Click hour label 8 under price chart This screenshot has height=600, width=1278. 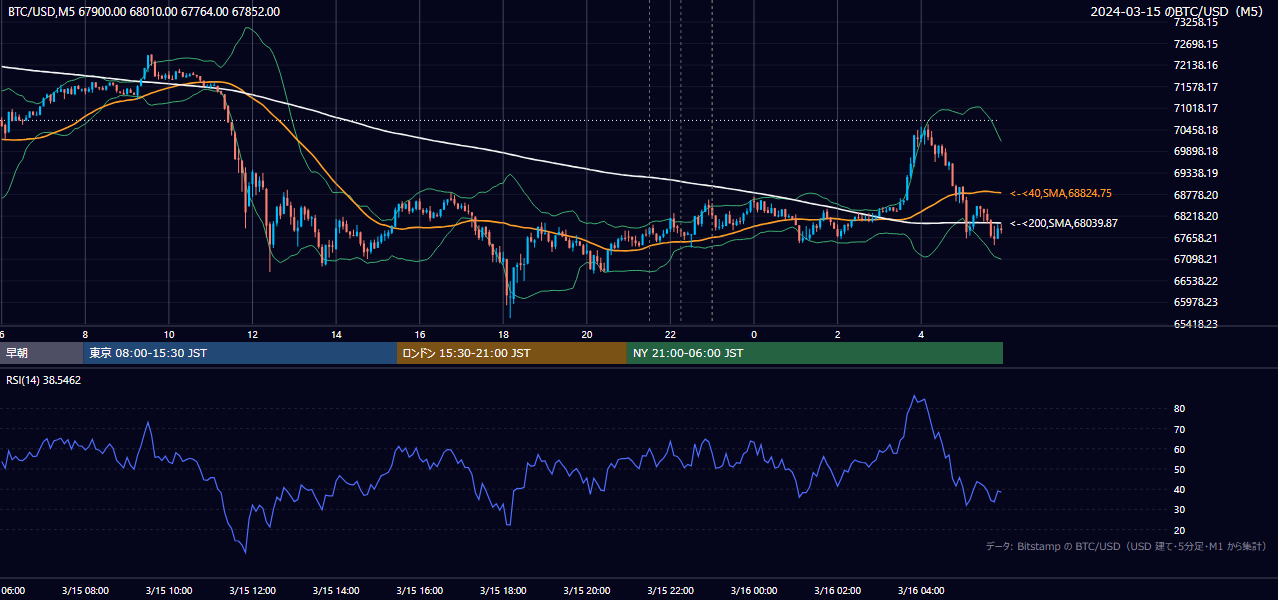(85, 335)
